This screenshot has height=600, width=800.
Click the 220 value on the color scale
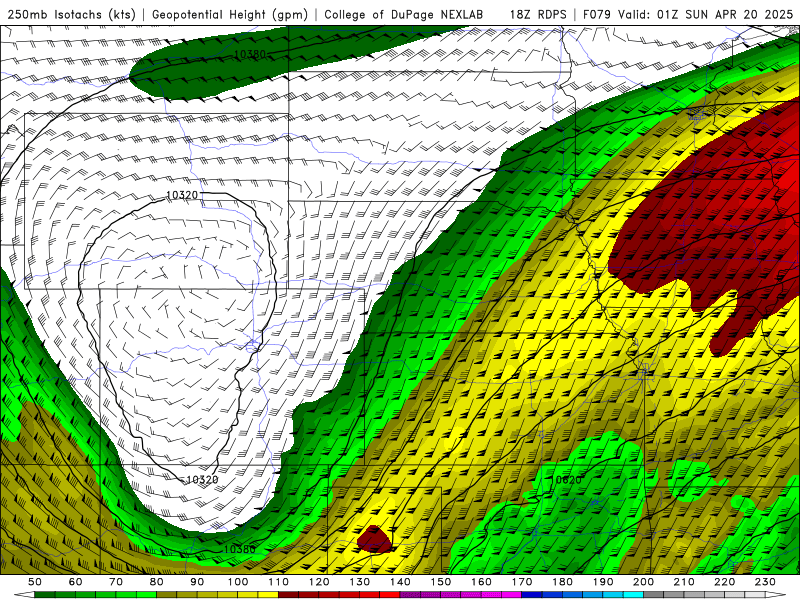724,582
